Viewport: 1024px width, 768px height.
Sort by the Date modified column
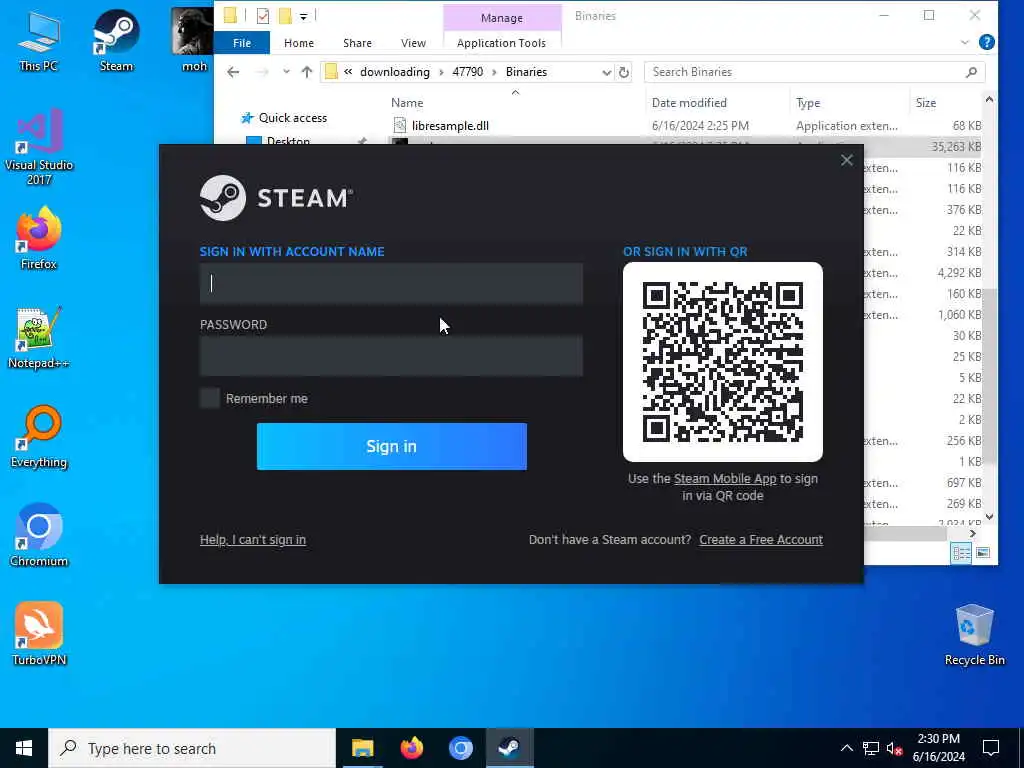click(x=689, y=103)
